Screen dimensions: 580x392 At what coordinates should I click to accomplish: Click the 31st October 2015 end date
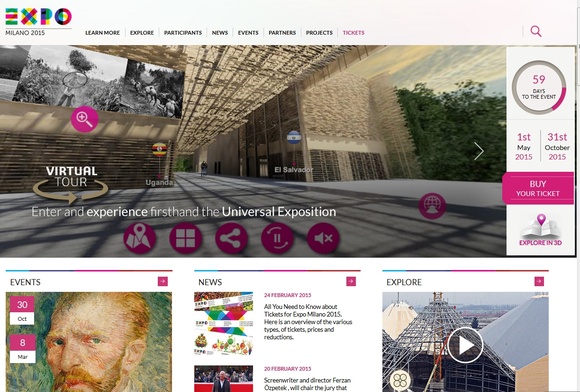pyautogui.click(x=557, y=146)
